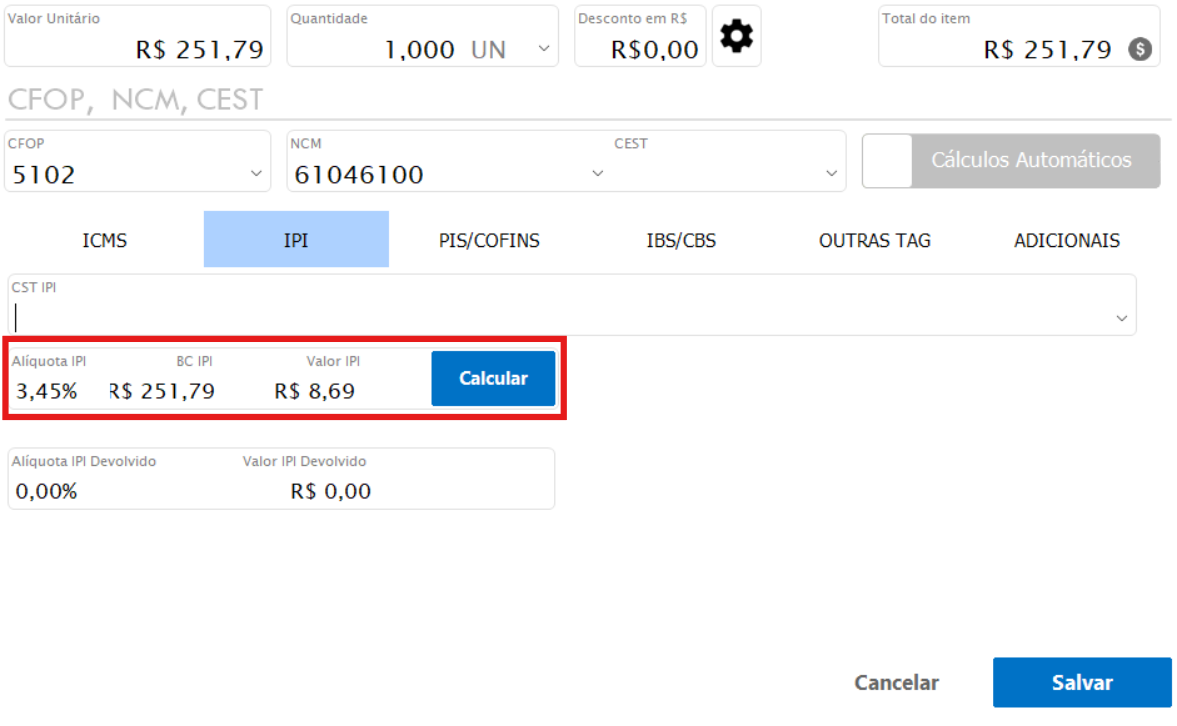1177x726 pixels.
Task: Expand the quantity unit UN dropdown
Action: (x=544, y=49)
